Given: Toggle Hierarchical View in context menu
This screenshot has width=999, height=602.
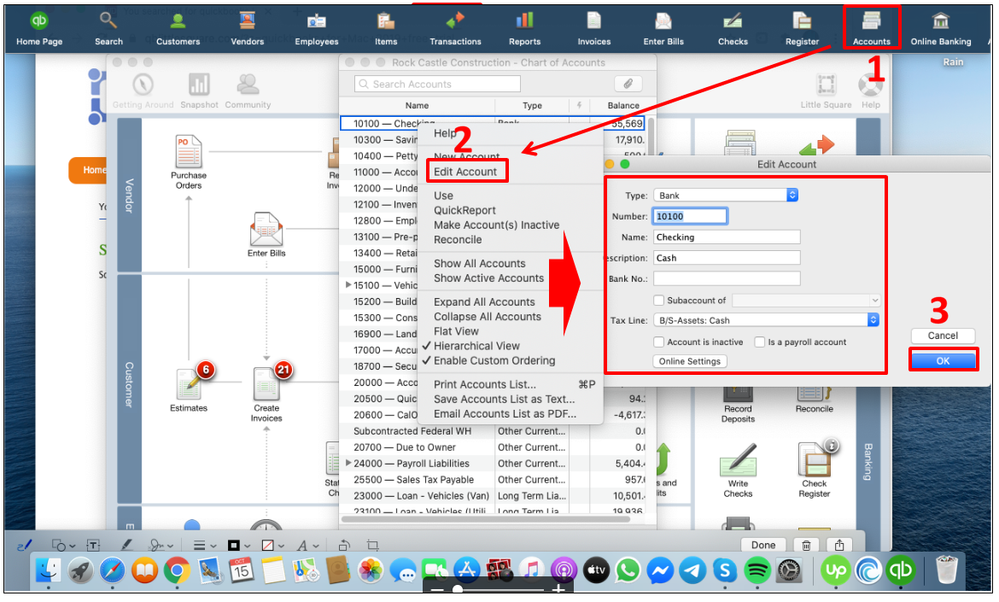Looking at the screenshot, I should click(477, 346).
